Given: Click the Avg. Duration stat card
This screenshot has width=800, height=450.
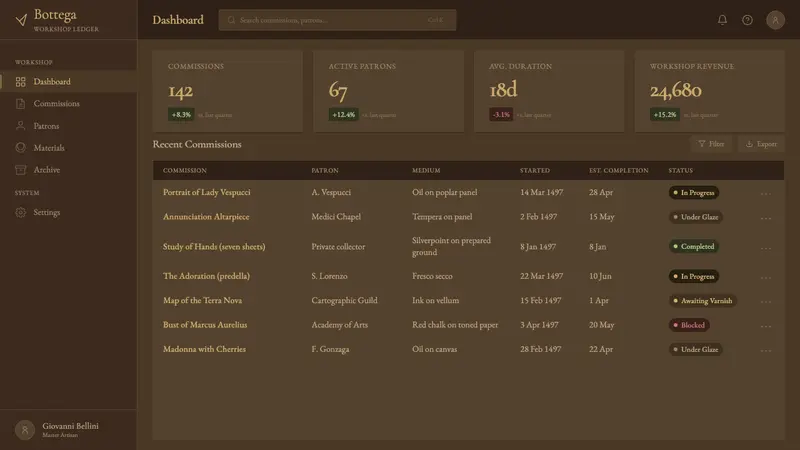Looking at the screenshot, I should click(549, 91).
